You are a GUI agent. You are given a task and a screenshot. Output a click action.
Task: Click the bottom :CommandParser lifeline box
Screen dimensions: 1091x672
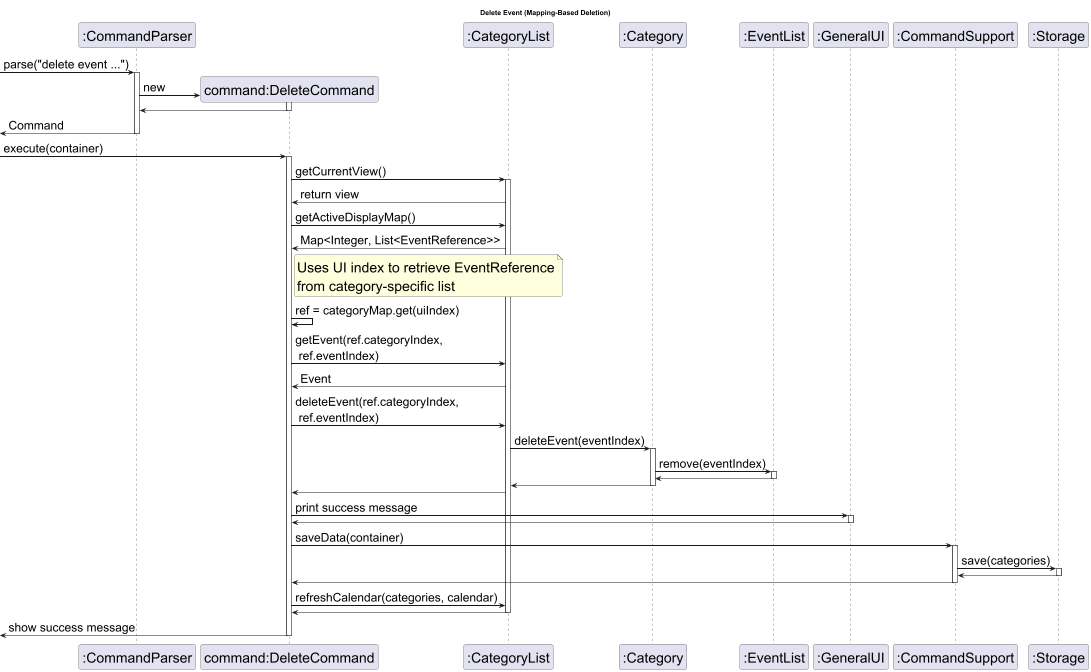coord(136,657)
